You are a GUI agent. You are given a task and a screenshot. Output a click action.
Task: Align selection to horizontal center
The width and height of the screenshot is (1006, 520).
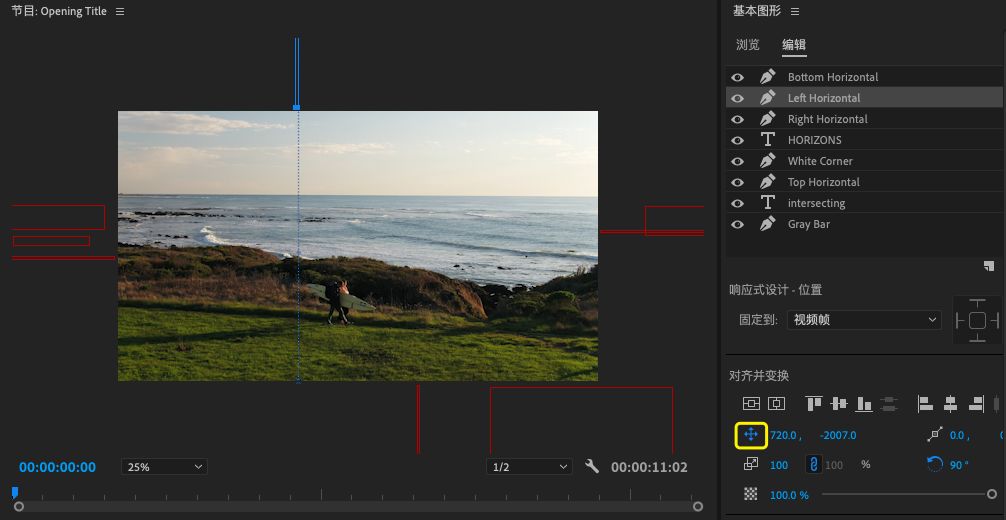click(951, 404)
